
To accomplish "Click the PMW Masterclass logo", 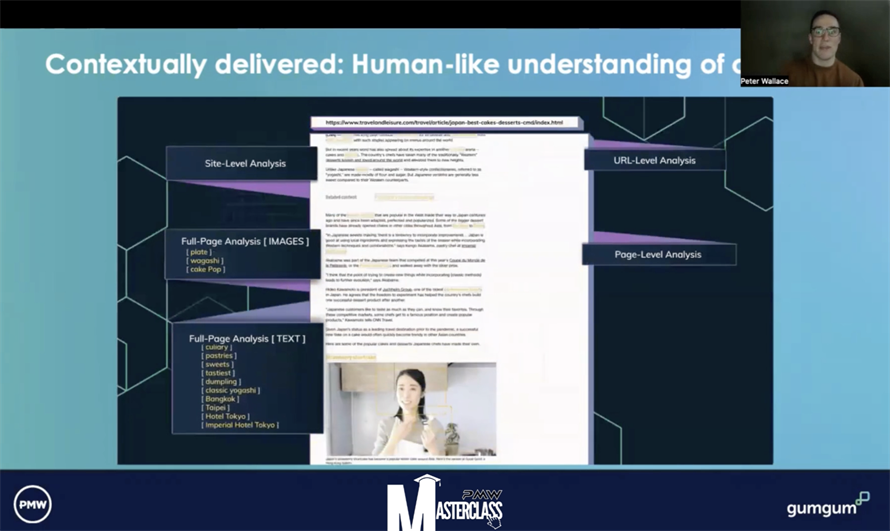I will point(444,504).
